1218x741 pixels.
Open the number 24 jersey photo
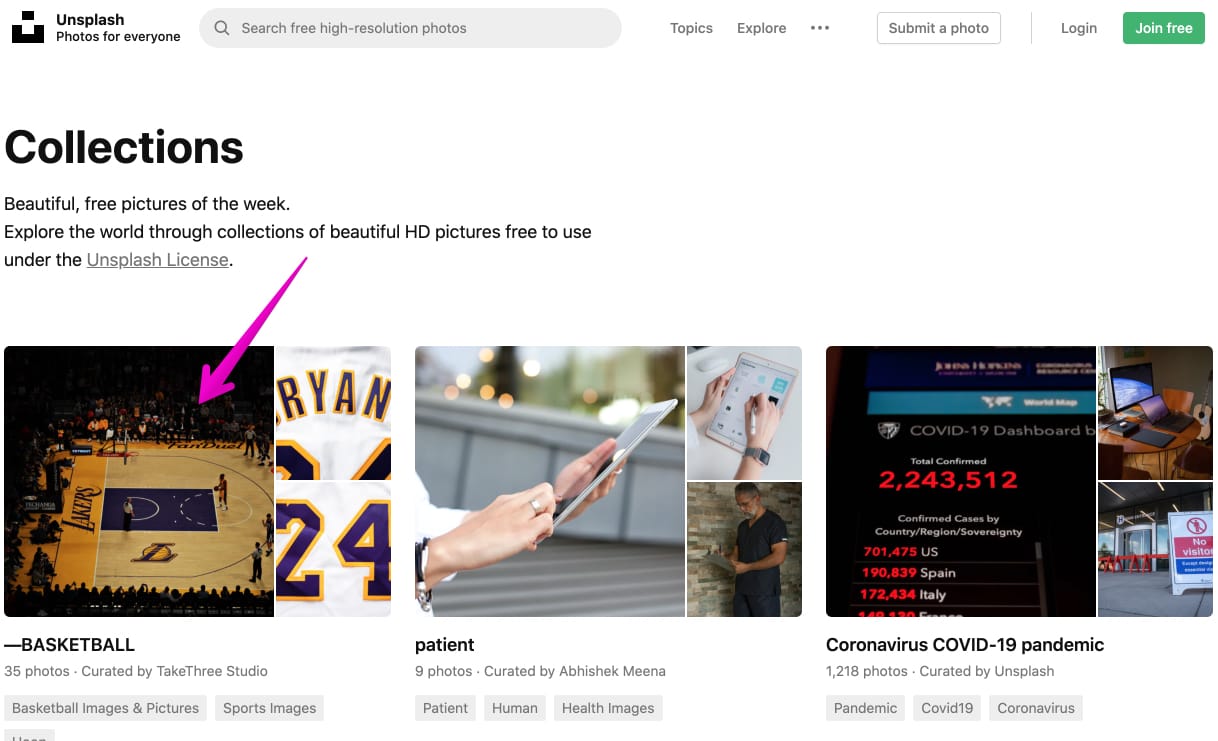[x=333, y=550]
